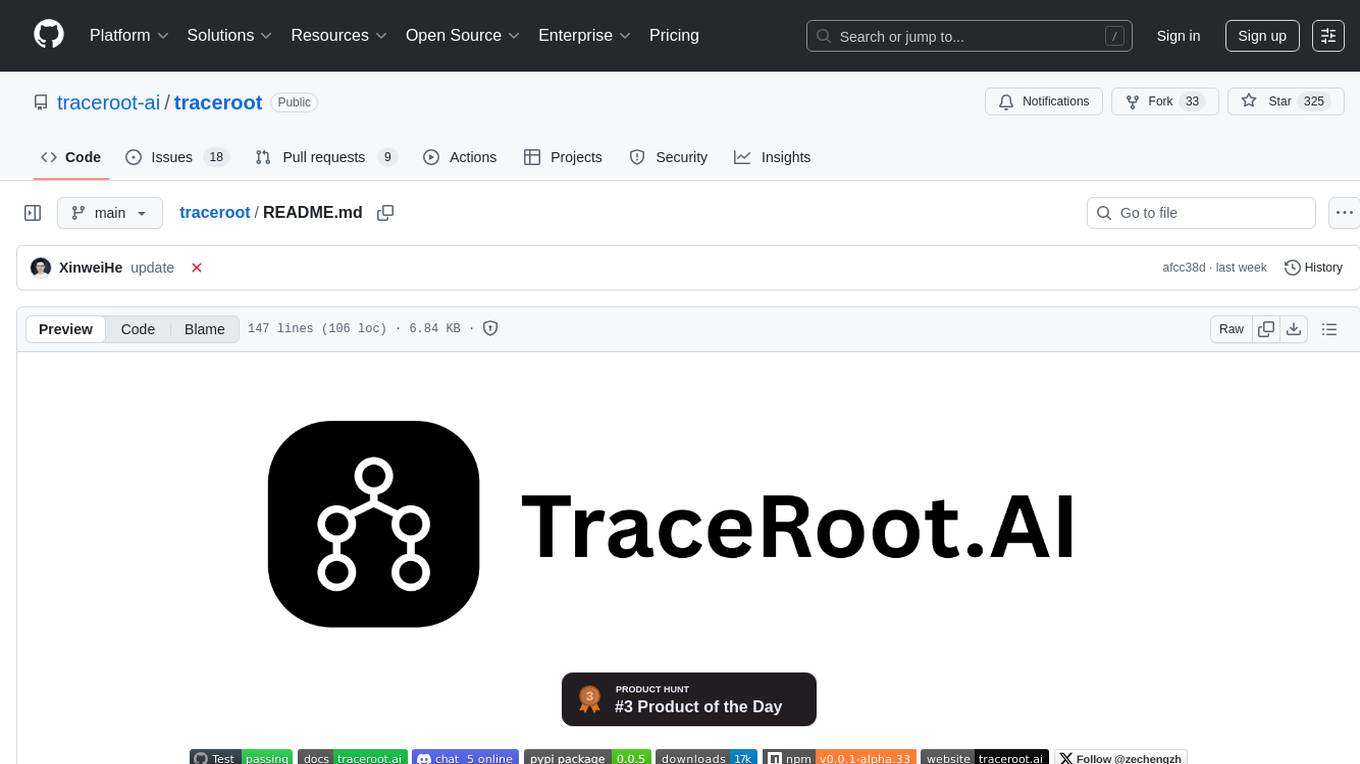
Task: Fork the repository
Action: coord(1165,102)
